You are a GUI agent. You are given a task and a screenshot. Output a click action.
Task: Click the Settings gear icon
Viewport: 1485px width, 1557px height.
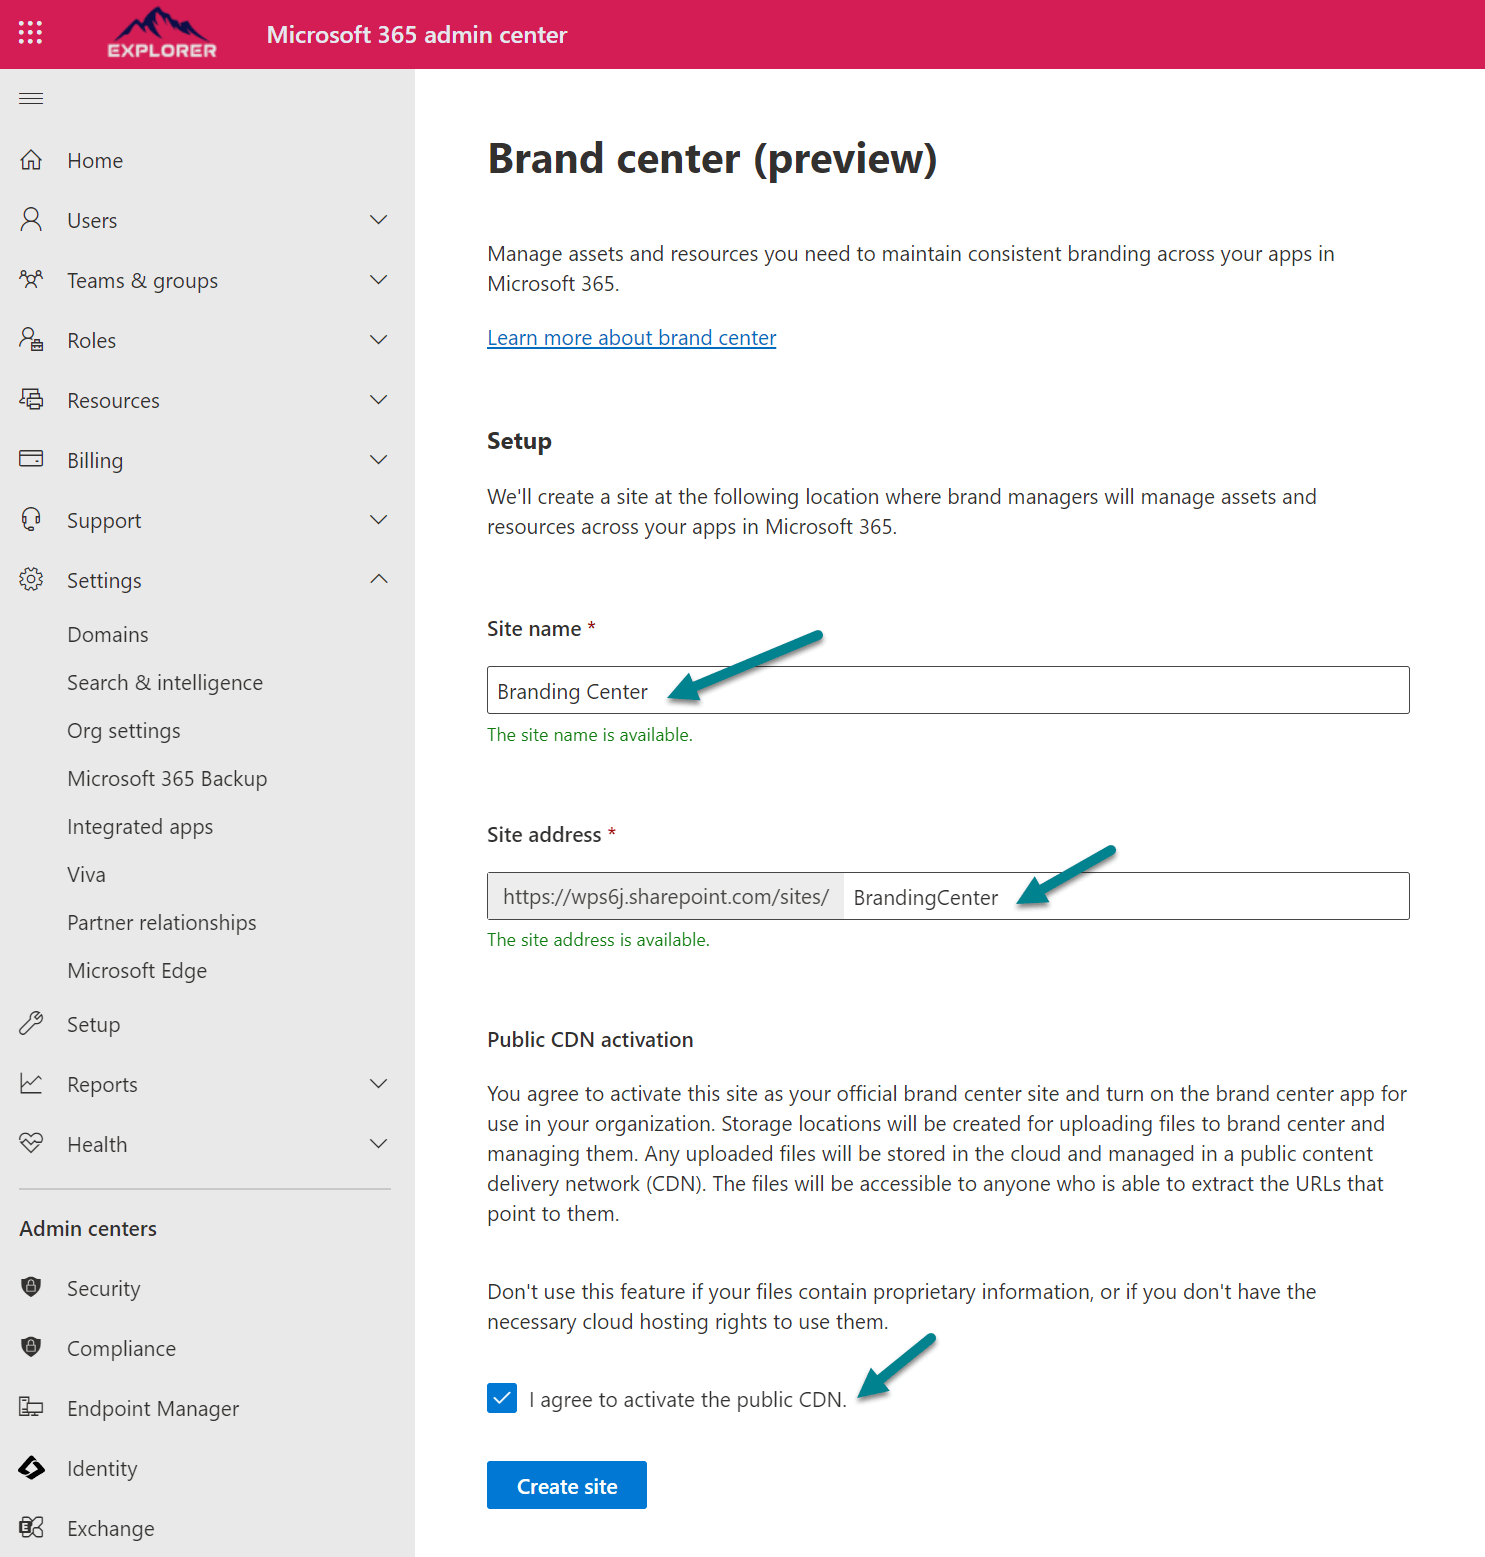31,579
